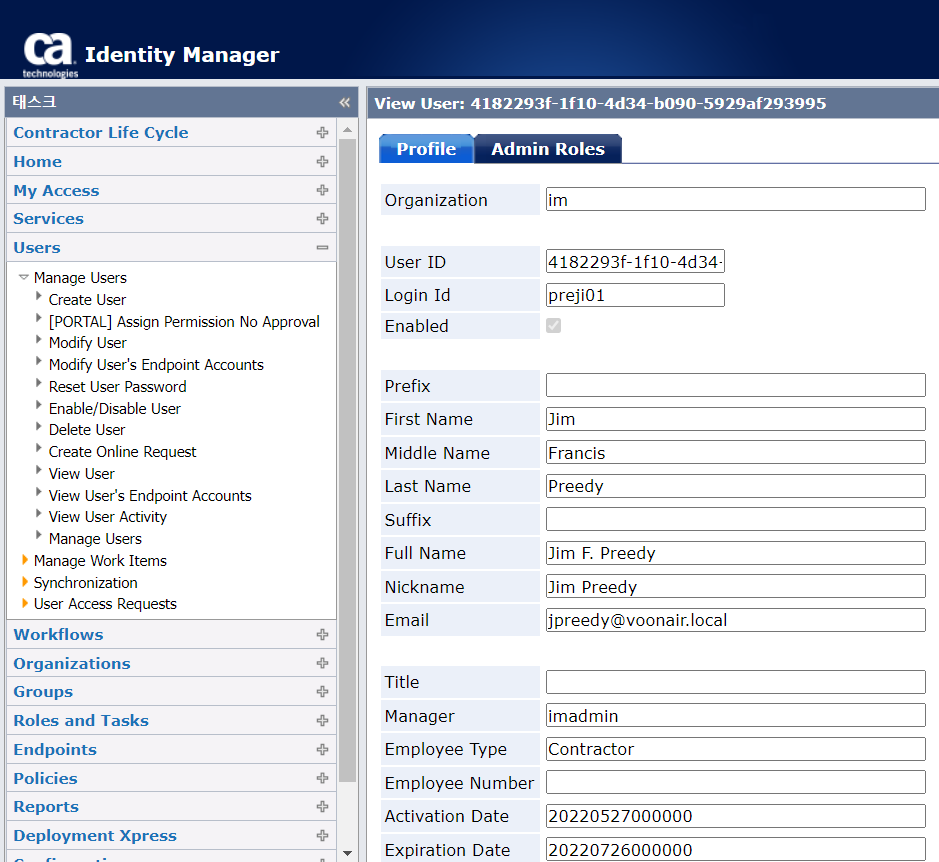
Task: Click the Manager field
Action: point(735,715)
